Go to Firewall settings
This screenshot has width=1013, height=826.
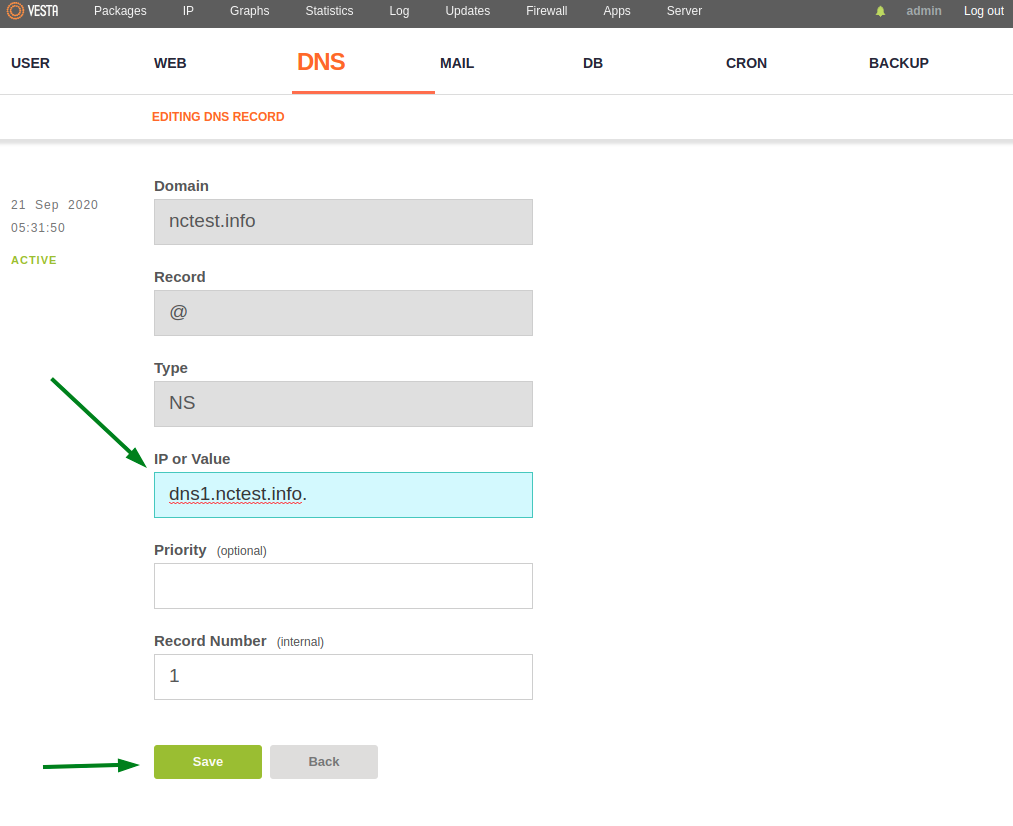point(547,11)
